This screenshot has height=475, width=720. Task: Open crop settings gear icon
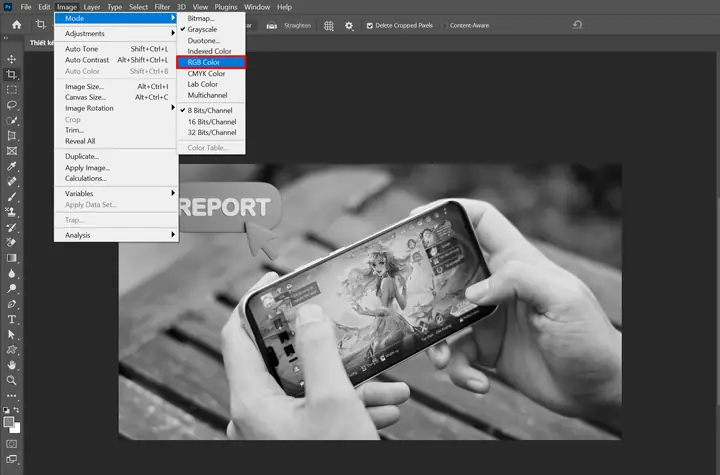349,26
